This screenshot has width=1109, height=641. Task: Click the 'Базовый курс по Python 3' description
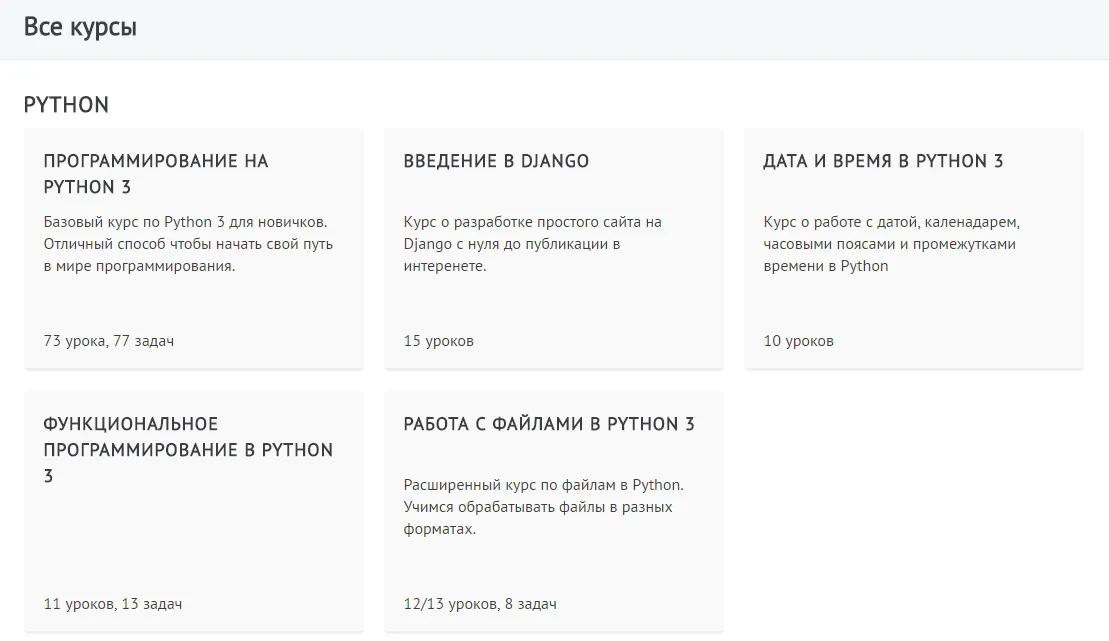pos(188,244)
